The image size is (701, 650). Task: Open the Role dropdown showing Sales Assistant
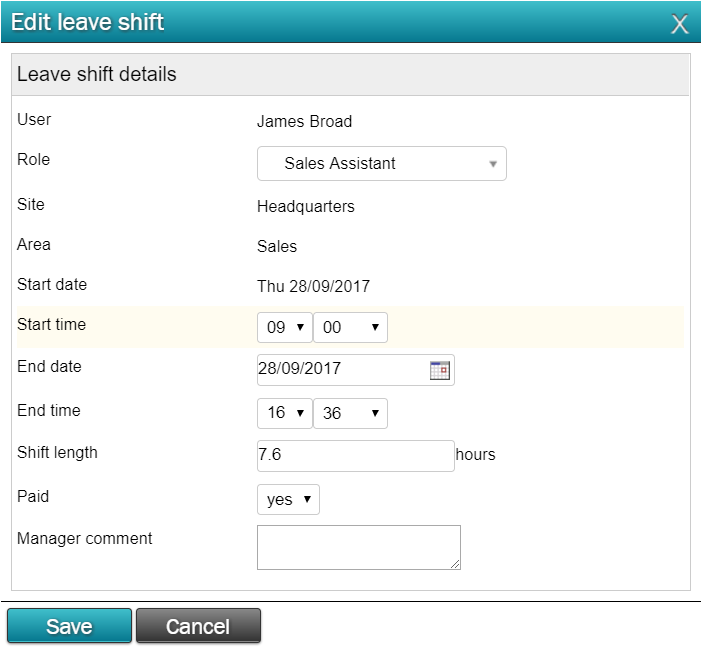click(x=382, y=164)
